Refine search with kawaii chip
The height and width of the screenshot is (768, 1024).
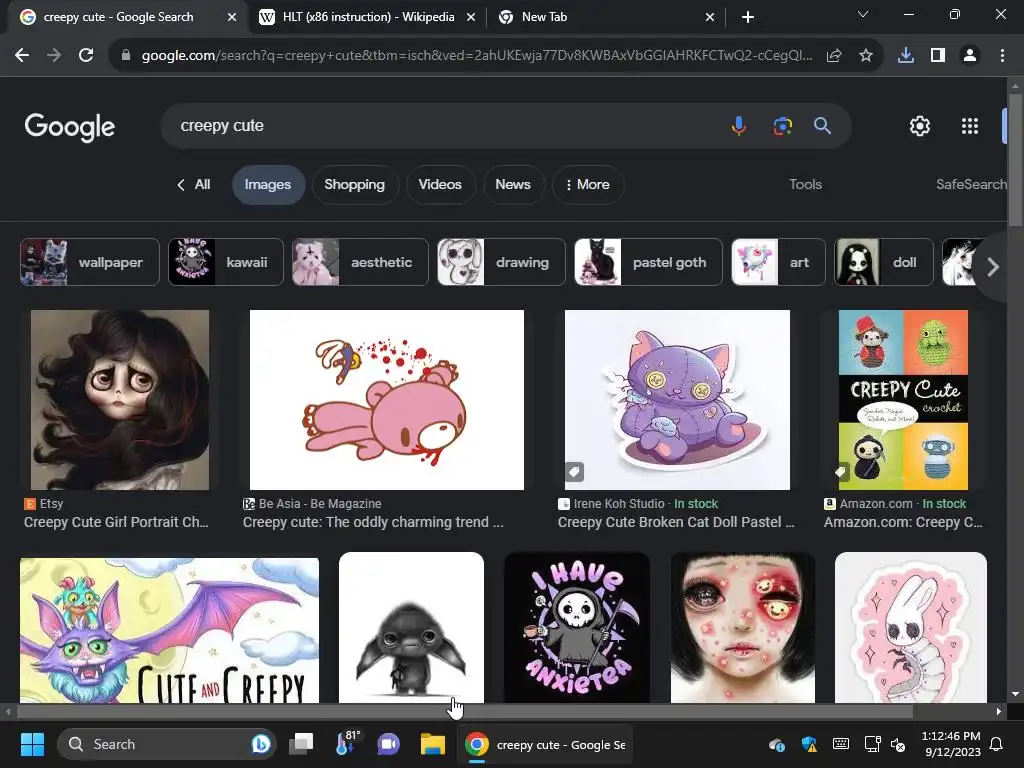coord(226,262)
